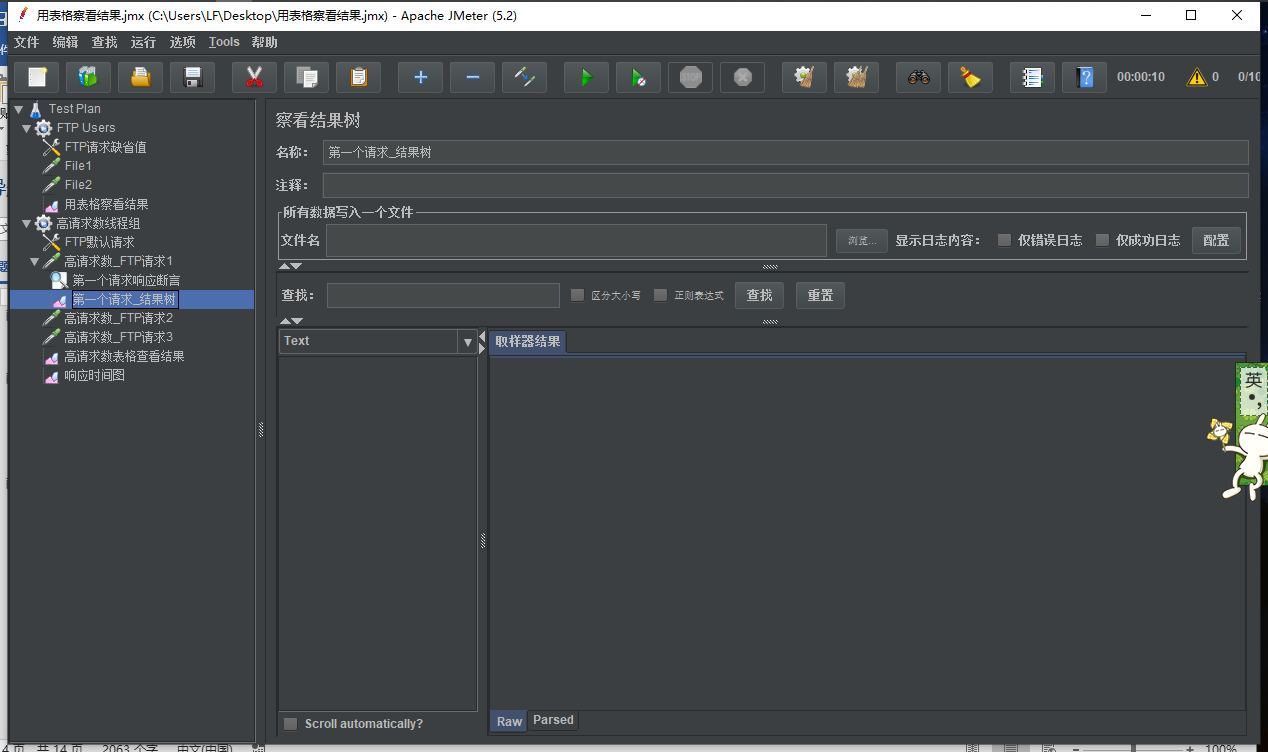Viewport: 1268px width, 752px height.
Task: Click the Help question mark toolbar icon
Action: pos(1084,77)
